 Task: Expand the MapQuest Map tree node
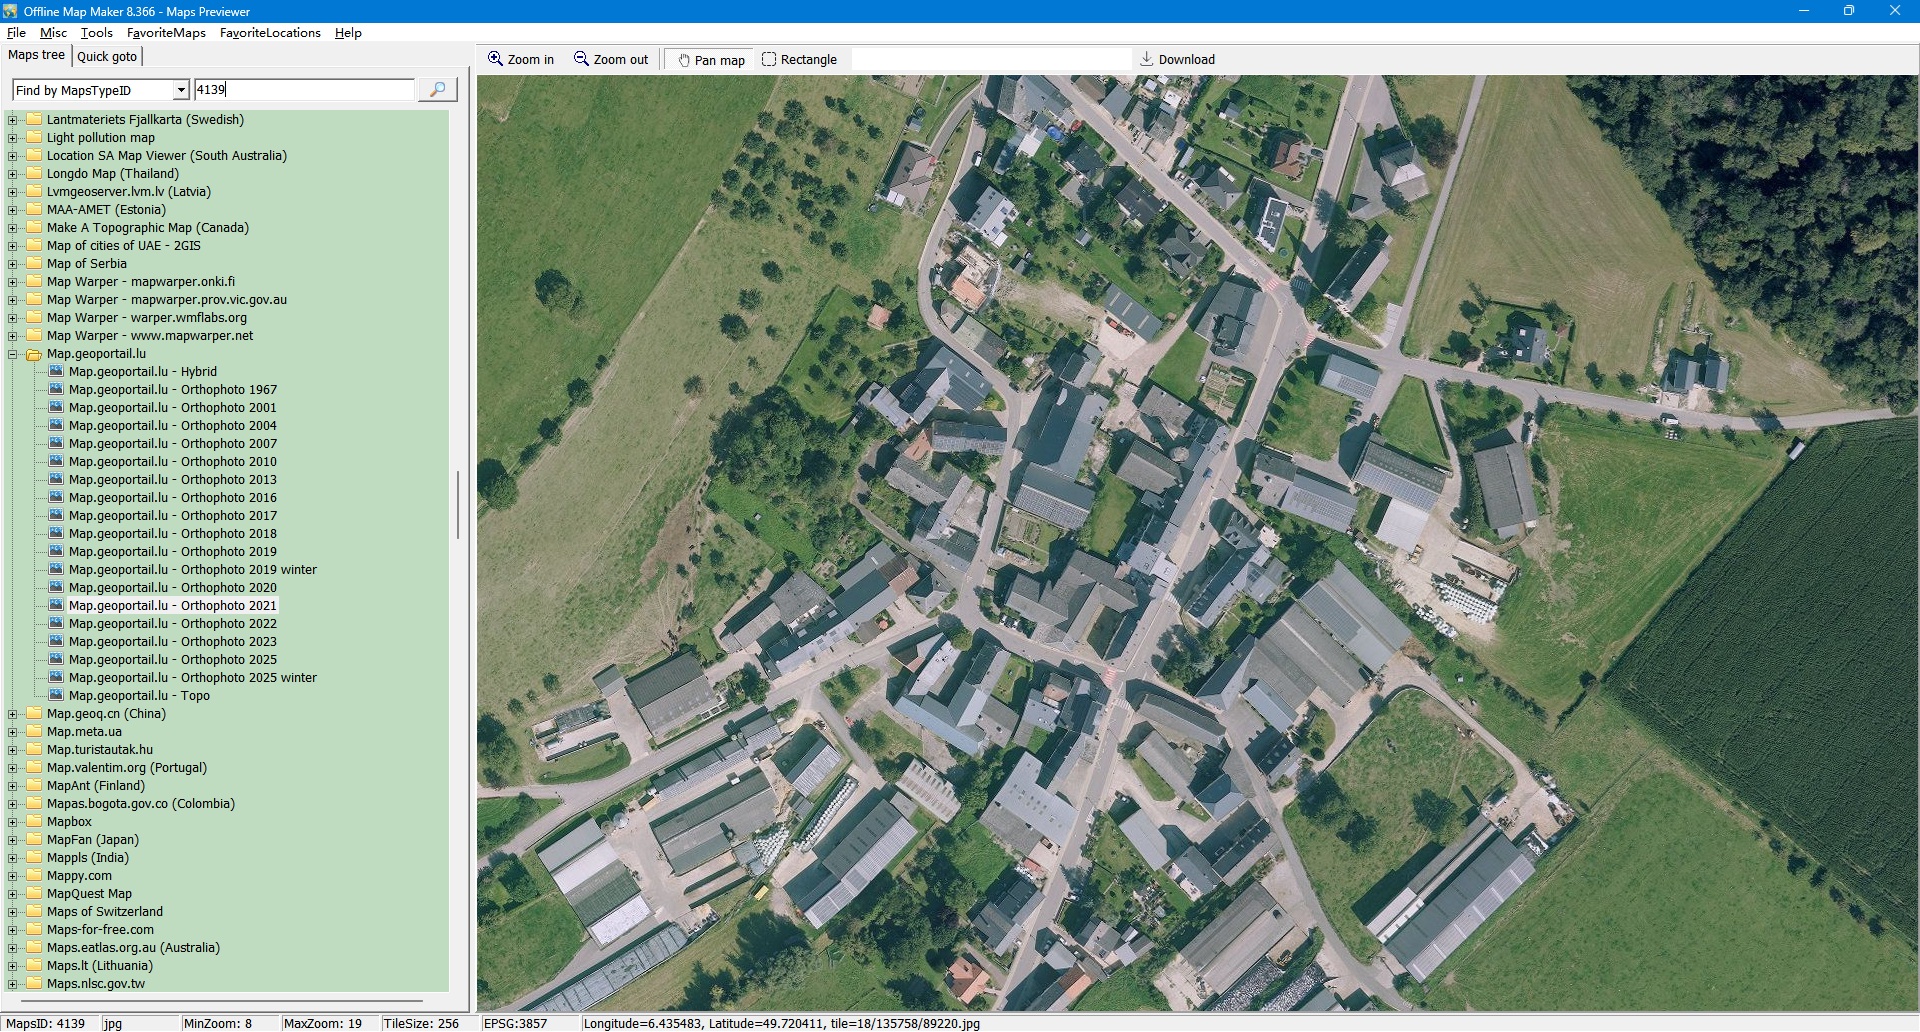click(13, 894)
